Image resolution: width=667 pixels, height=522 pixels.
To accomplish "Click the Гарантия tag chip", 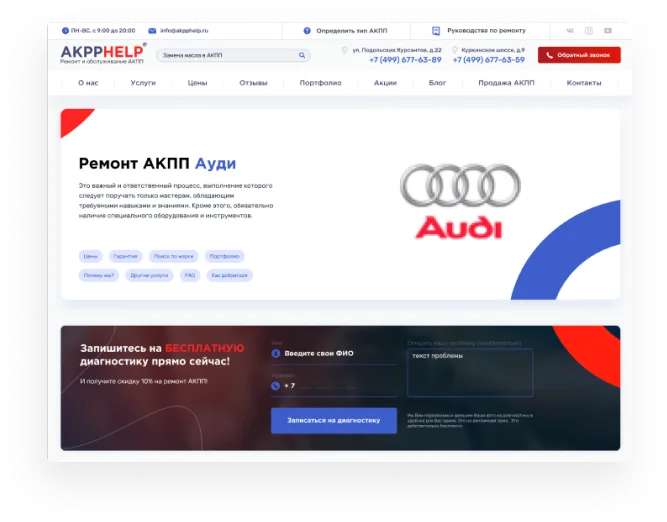I will tap(125, 256).
